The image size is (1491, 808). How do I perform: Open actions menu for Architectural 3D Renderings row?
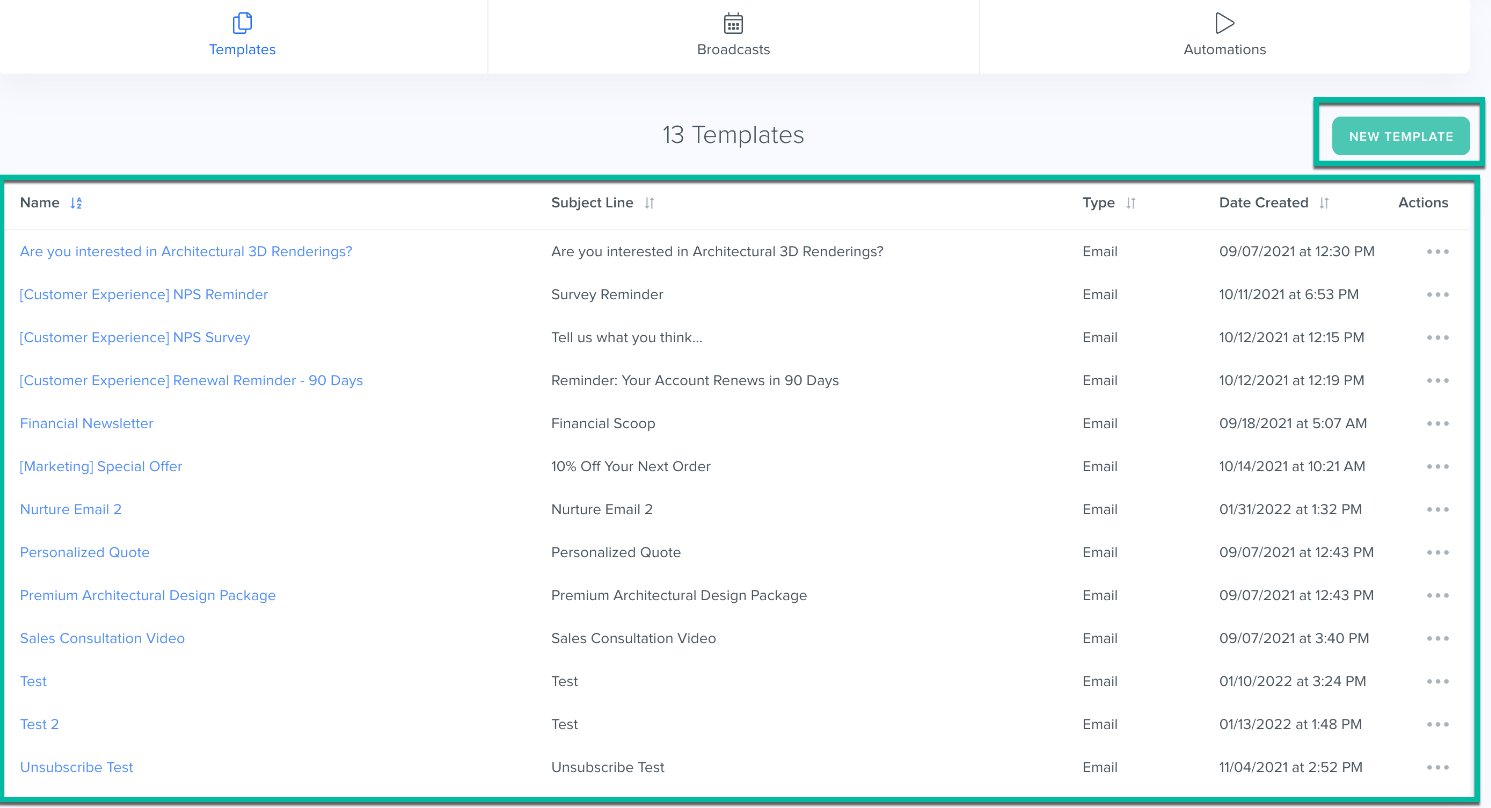point(1438,252)
